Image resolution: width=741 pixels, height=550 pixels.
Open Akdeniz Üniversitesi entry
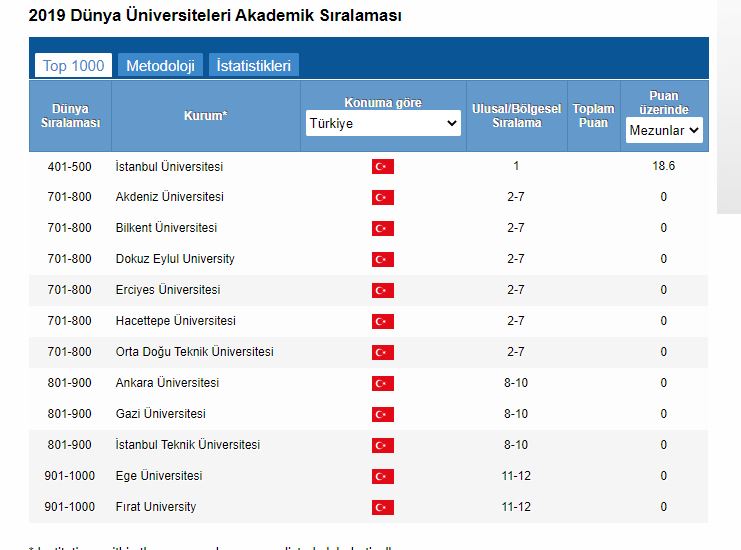coord(170,197)
